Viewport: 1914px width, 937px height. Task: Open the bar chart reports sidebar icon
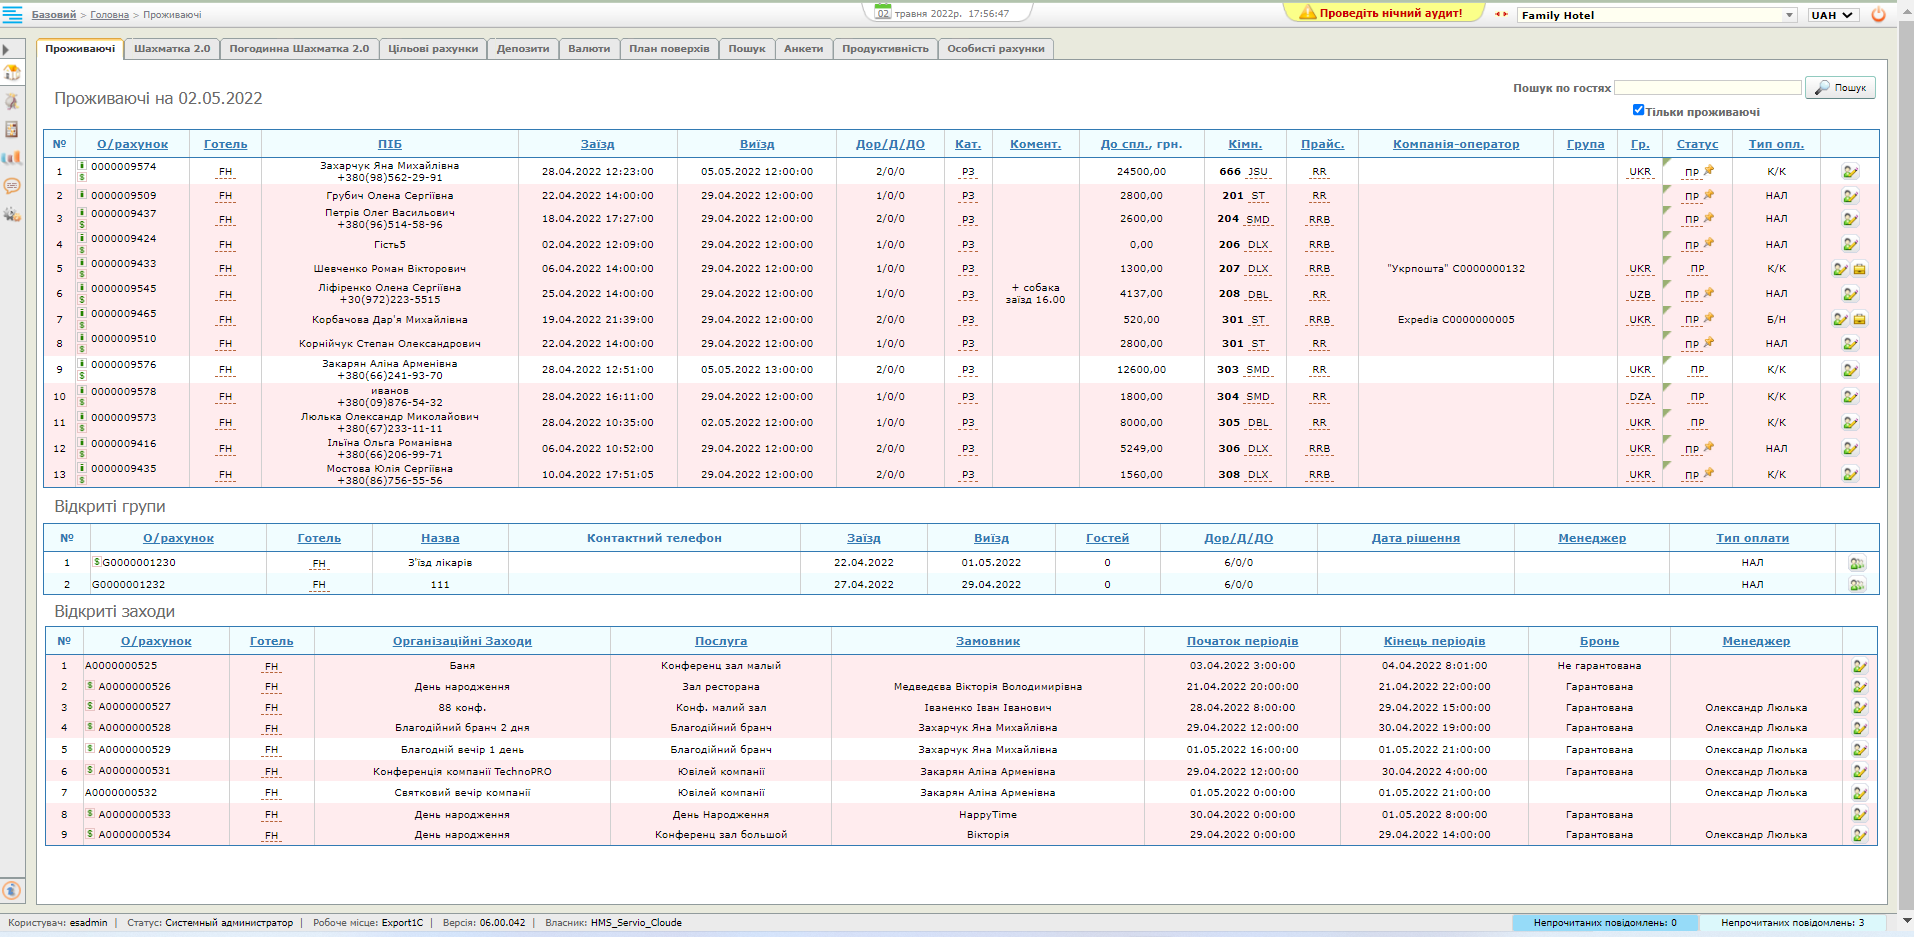tap(12, 158)
